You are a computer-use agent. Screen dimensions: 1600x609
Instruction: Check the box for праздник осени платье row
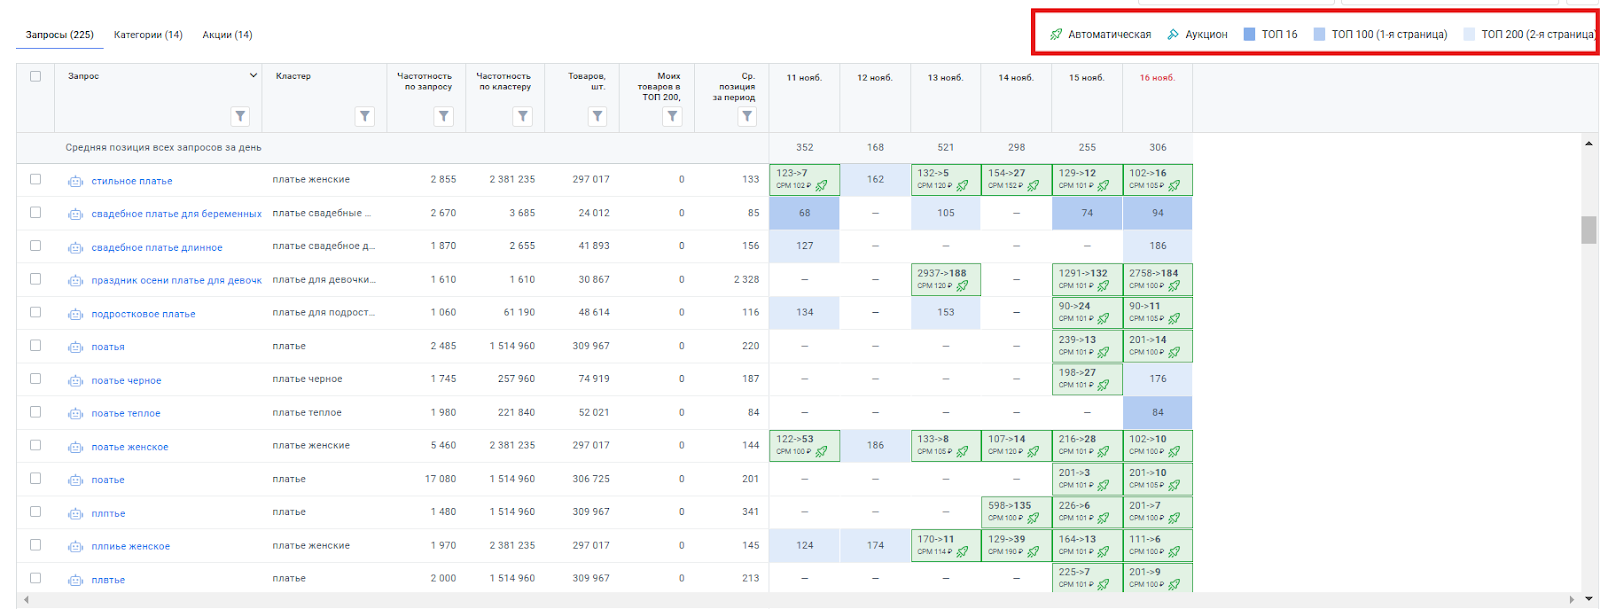pos(36,279)
